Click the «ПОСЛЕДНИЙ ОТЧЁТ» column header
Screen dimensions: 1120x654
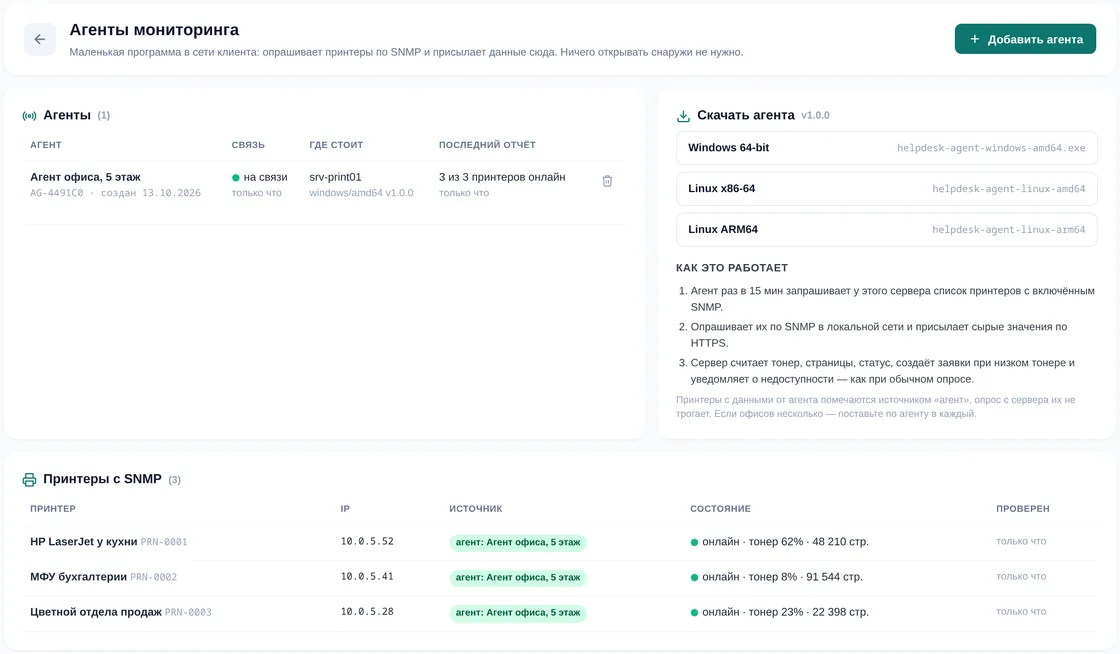tap(487, 145)
